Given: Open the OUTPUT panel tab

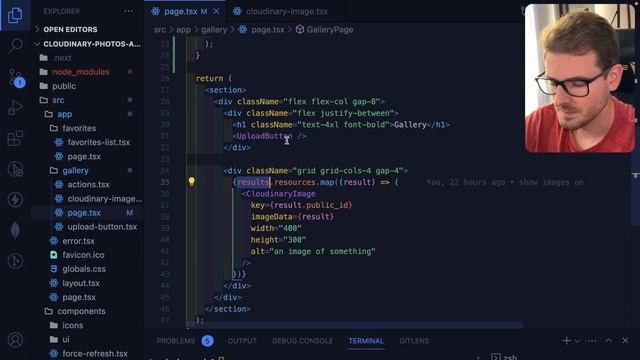Looking at the screenshot, I should 242,340.
